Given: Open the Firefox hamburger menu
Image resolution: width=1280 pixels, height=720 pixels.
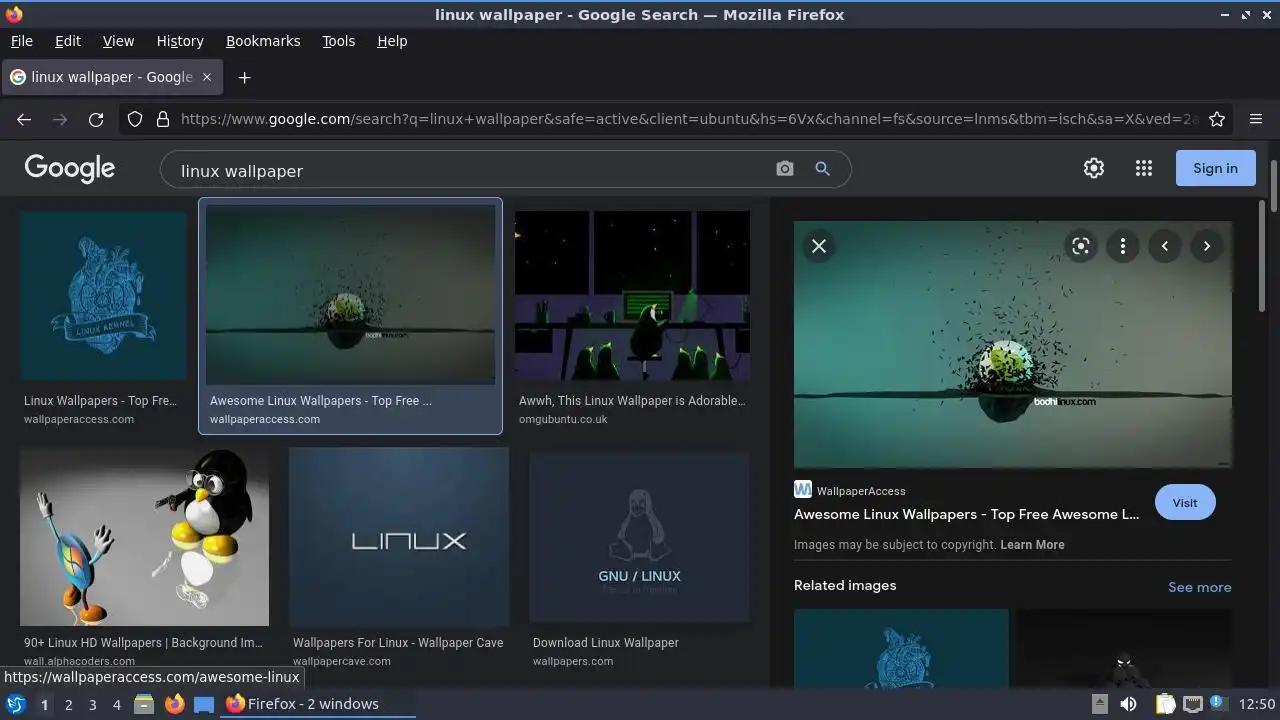Looking at the screenshot, I should pyautogui.click(x=1256, y=119).
